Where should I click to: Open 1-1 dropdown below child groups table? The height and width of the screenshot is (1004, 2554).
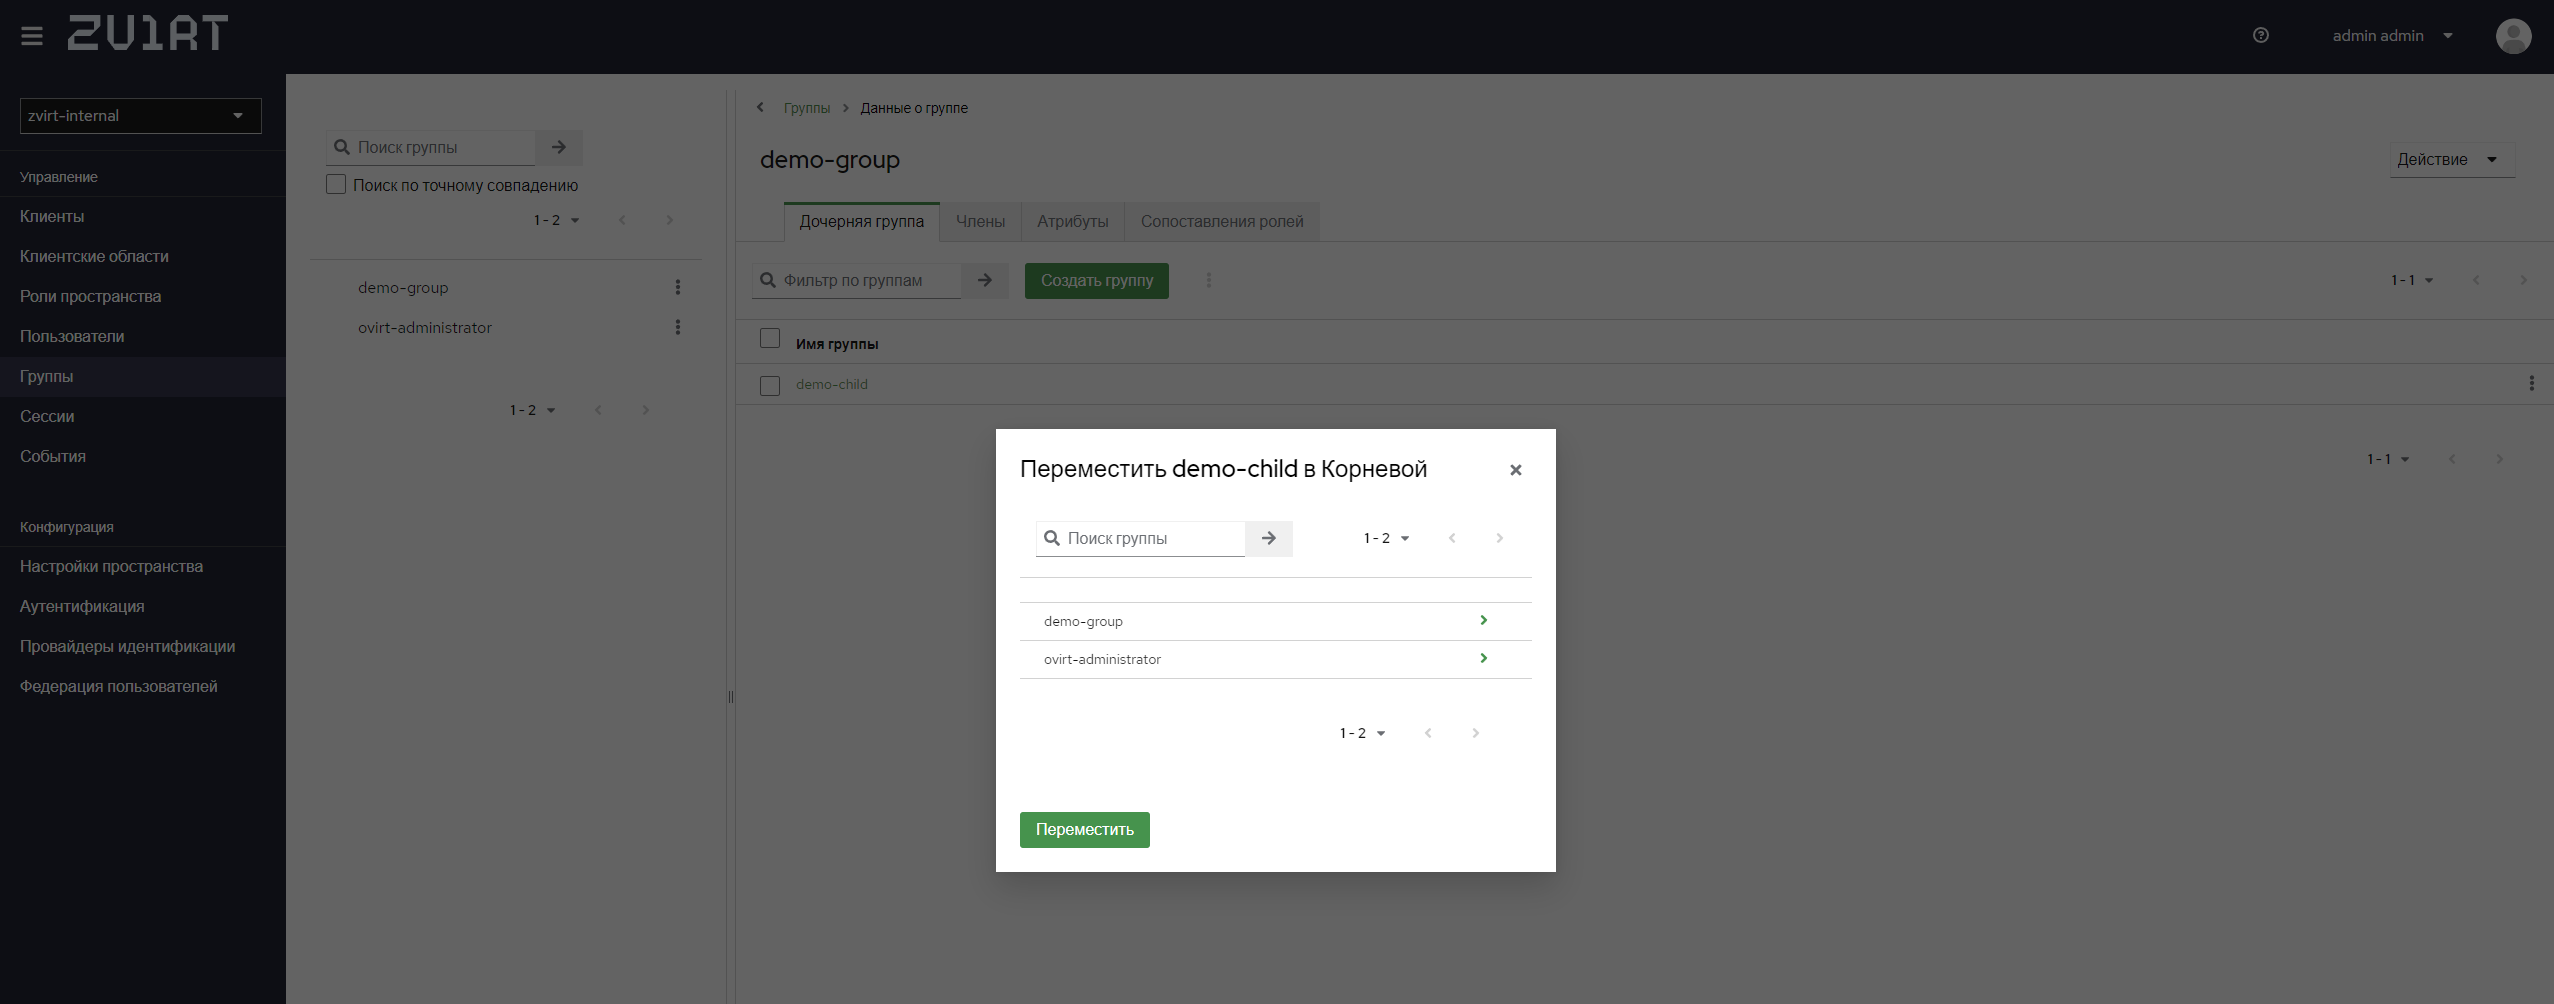(x=2387, y=459)
